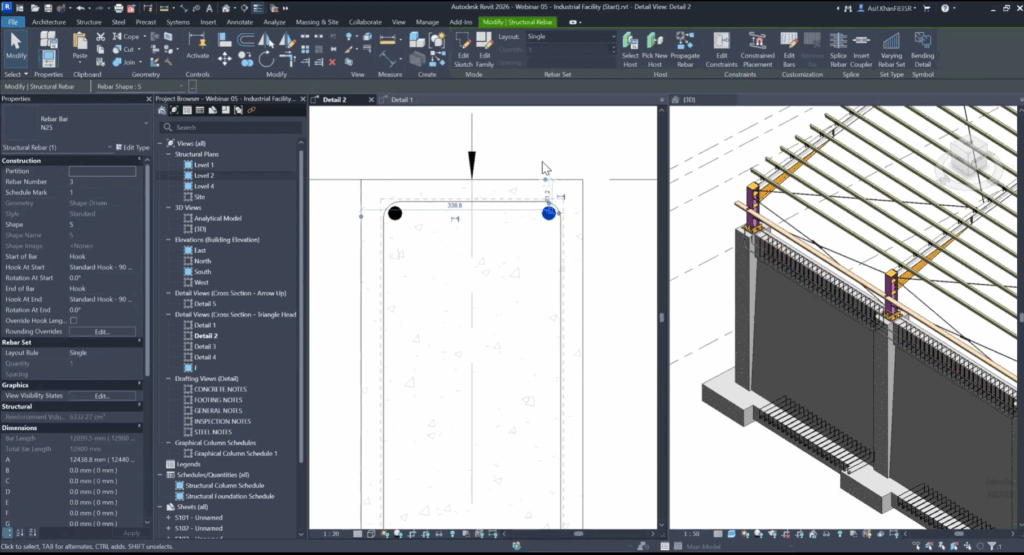Select Mirror Pick Axis tool
The width and height of the screenshot is (1024, 555).
click(266, 40)
